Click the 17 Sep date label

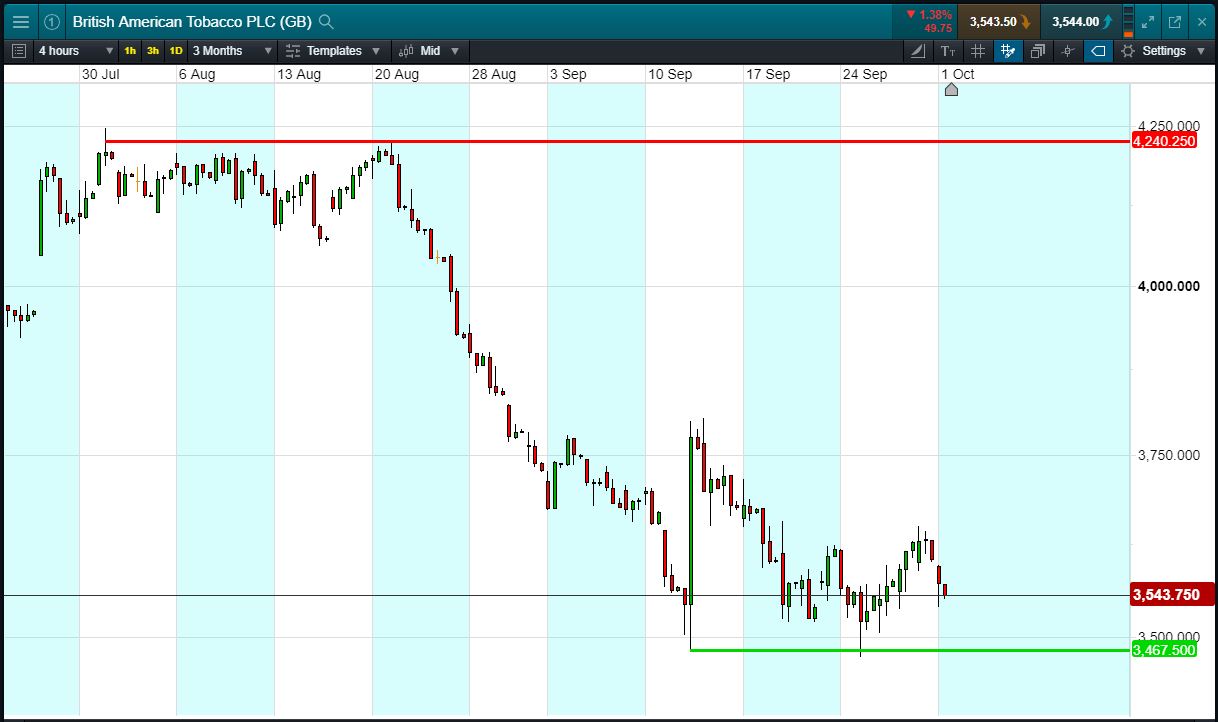pos(768,74)
